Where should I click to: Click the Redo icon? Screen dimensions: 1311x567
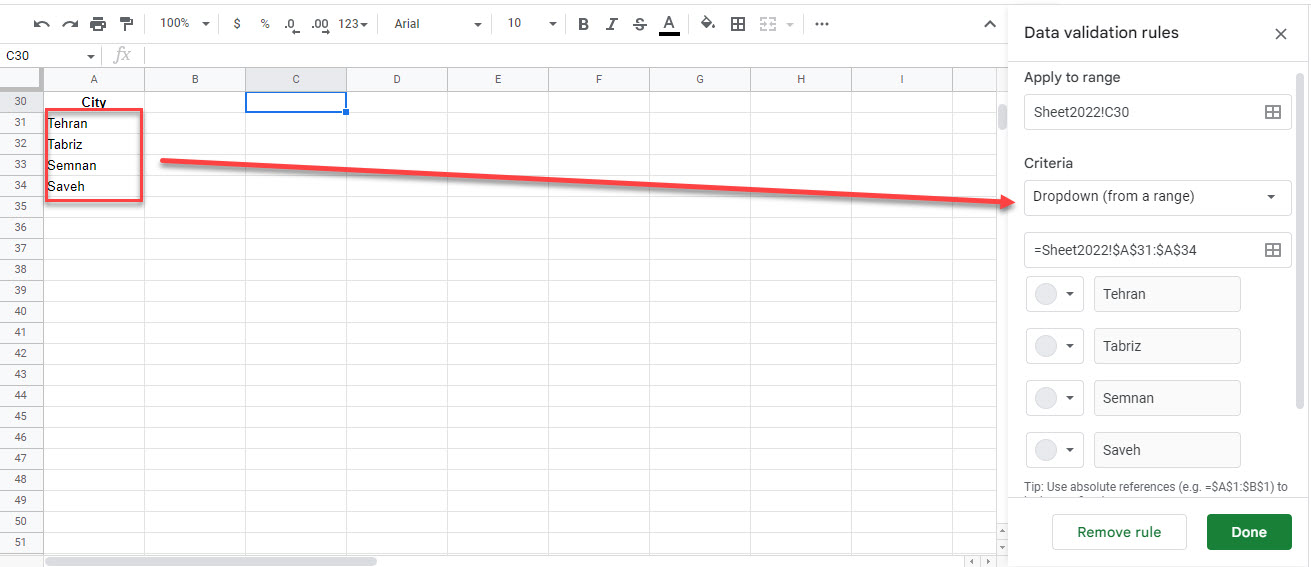tap(70, 23)
